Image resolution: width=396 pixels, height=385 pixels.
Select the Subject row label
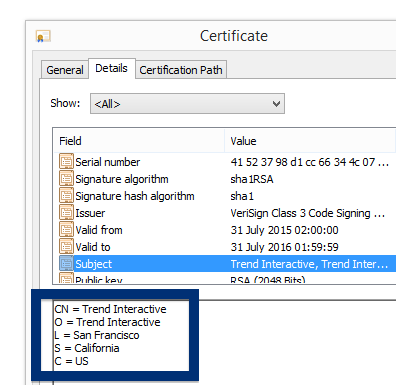[x=94, y=264]
